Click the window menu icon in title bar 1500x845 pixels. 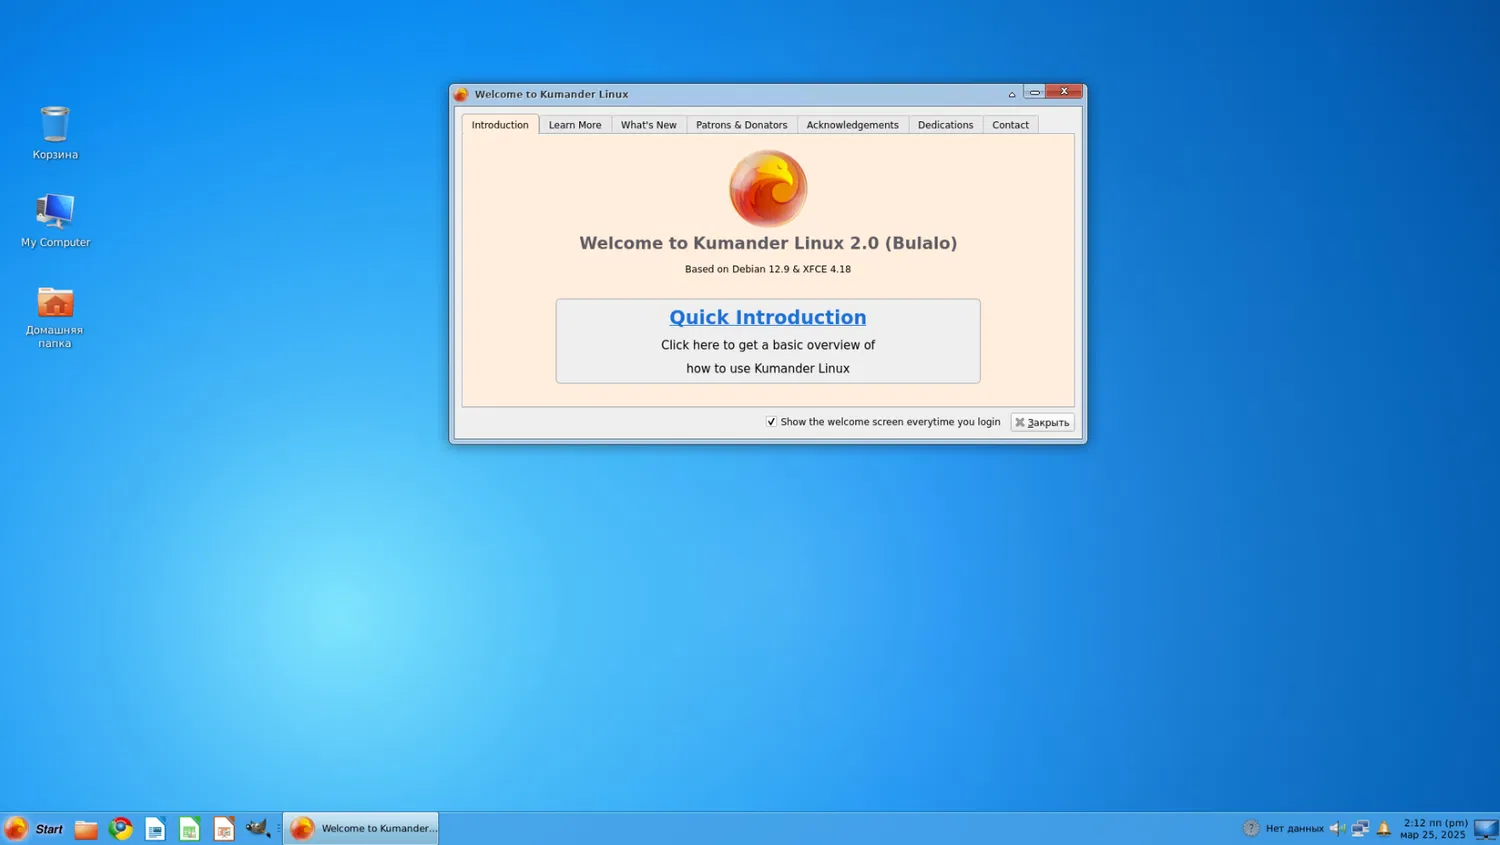[x=461, y=94]
